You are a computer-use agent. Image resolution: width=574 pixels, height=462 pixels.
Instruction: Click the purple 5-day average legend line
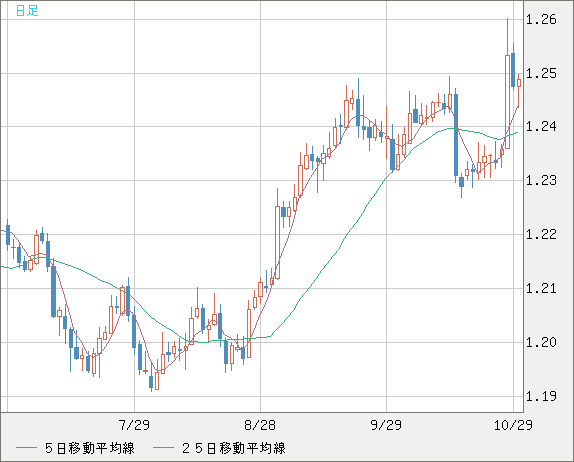pos(26,448)
